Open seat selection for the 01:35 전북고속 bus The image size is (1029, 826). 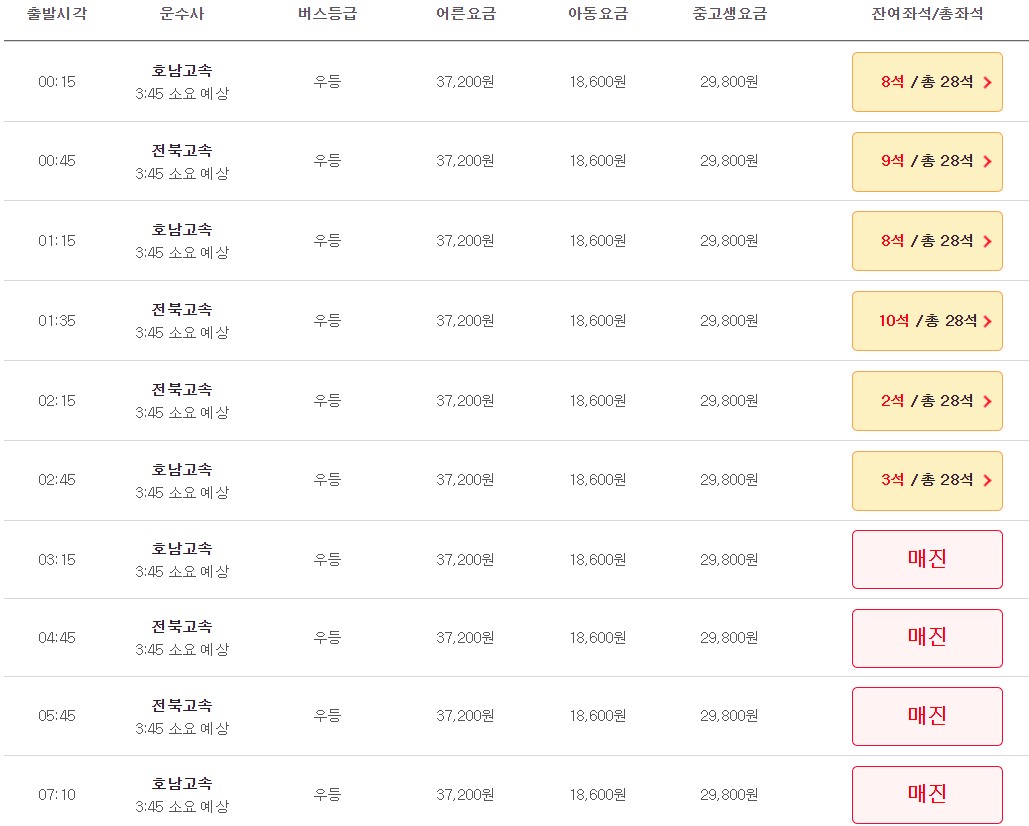tap(926, 321)
